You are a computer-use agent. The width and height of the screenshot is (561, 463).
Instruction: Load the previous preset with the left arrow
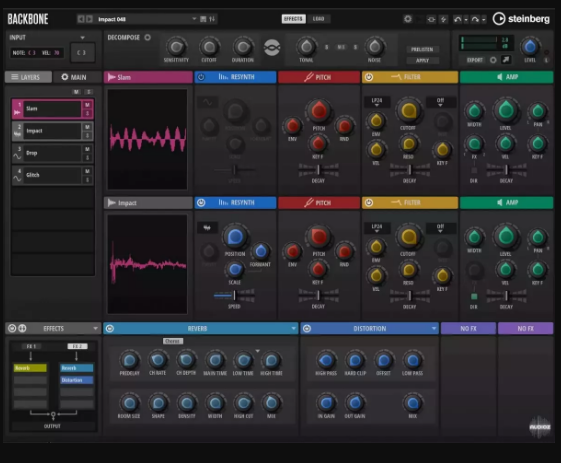click(81, 19)
